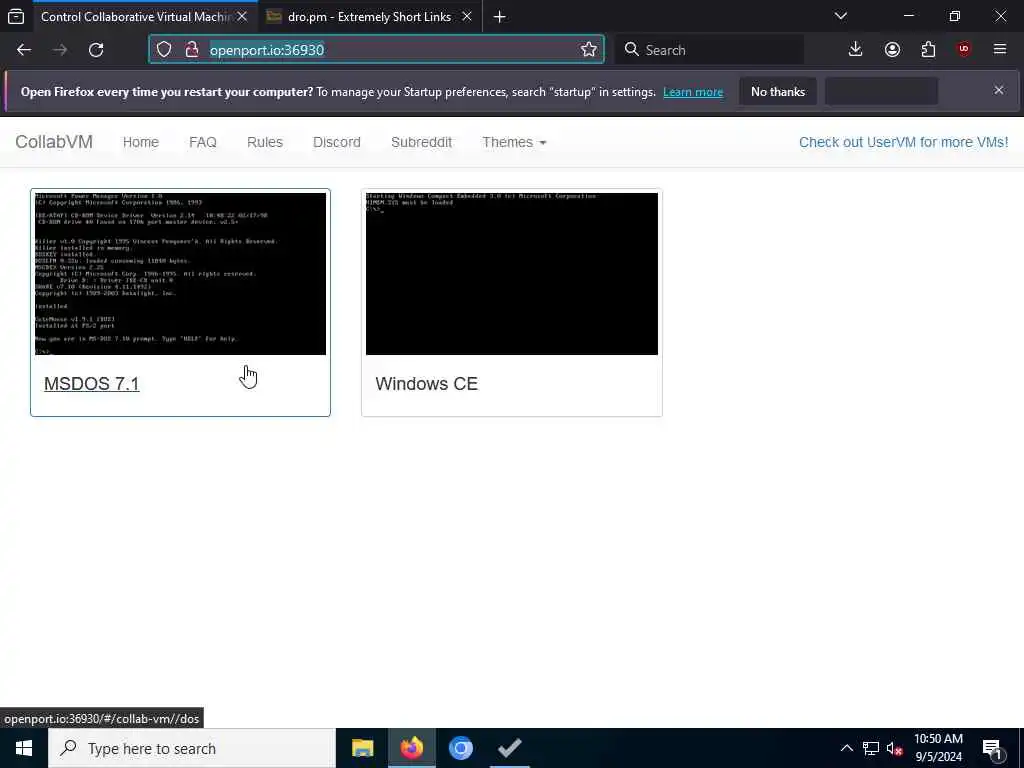Switch to dro.pm Extremely Short Links tab
Viewport: 1024px width, 768px height.
370,17
